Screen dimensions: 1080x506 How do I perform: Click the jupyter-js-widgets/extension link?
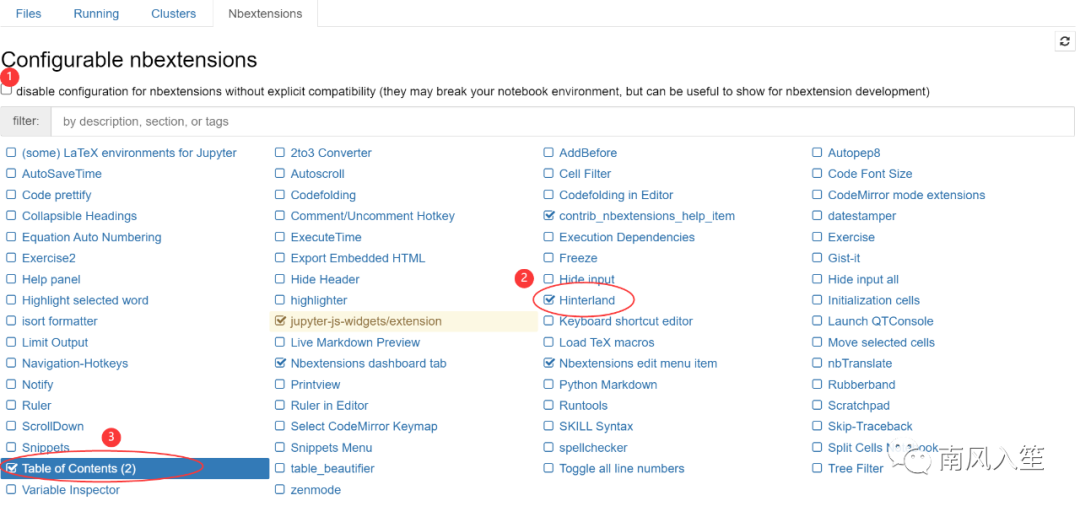[x=365, y=321]
